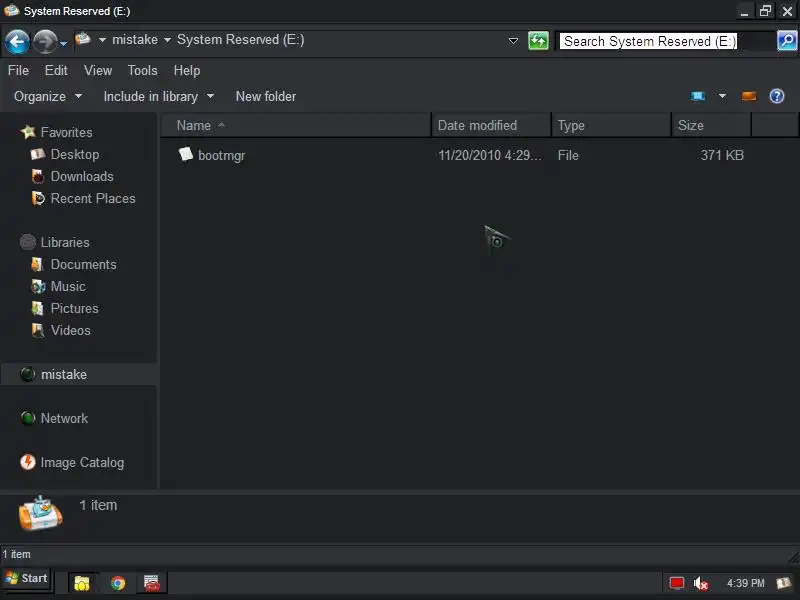Expand the dropdown arrow before 'mistake' breadcrumb
Screen dimensions: 800x600
point(102,40)
